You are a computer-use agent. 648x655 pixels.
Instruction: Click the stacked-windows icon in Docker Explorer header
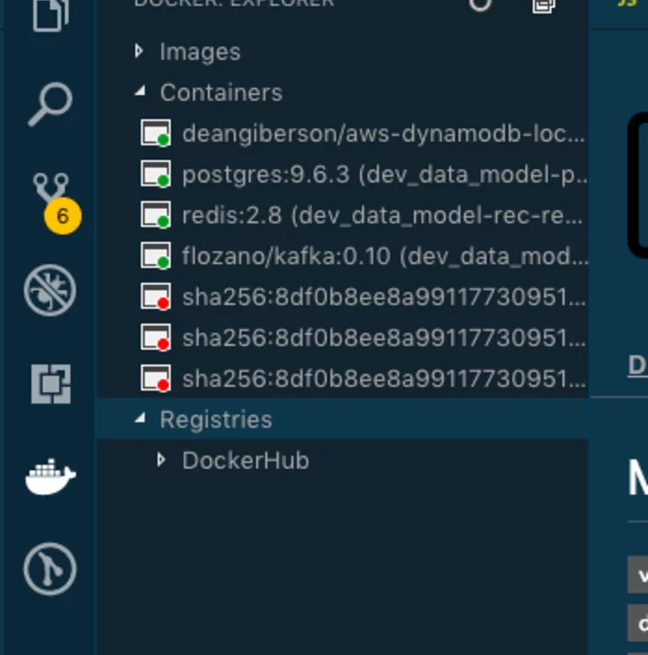[x=544, y=6]
